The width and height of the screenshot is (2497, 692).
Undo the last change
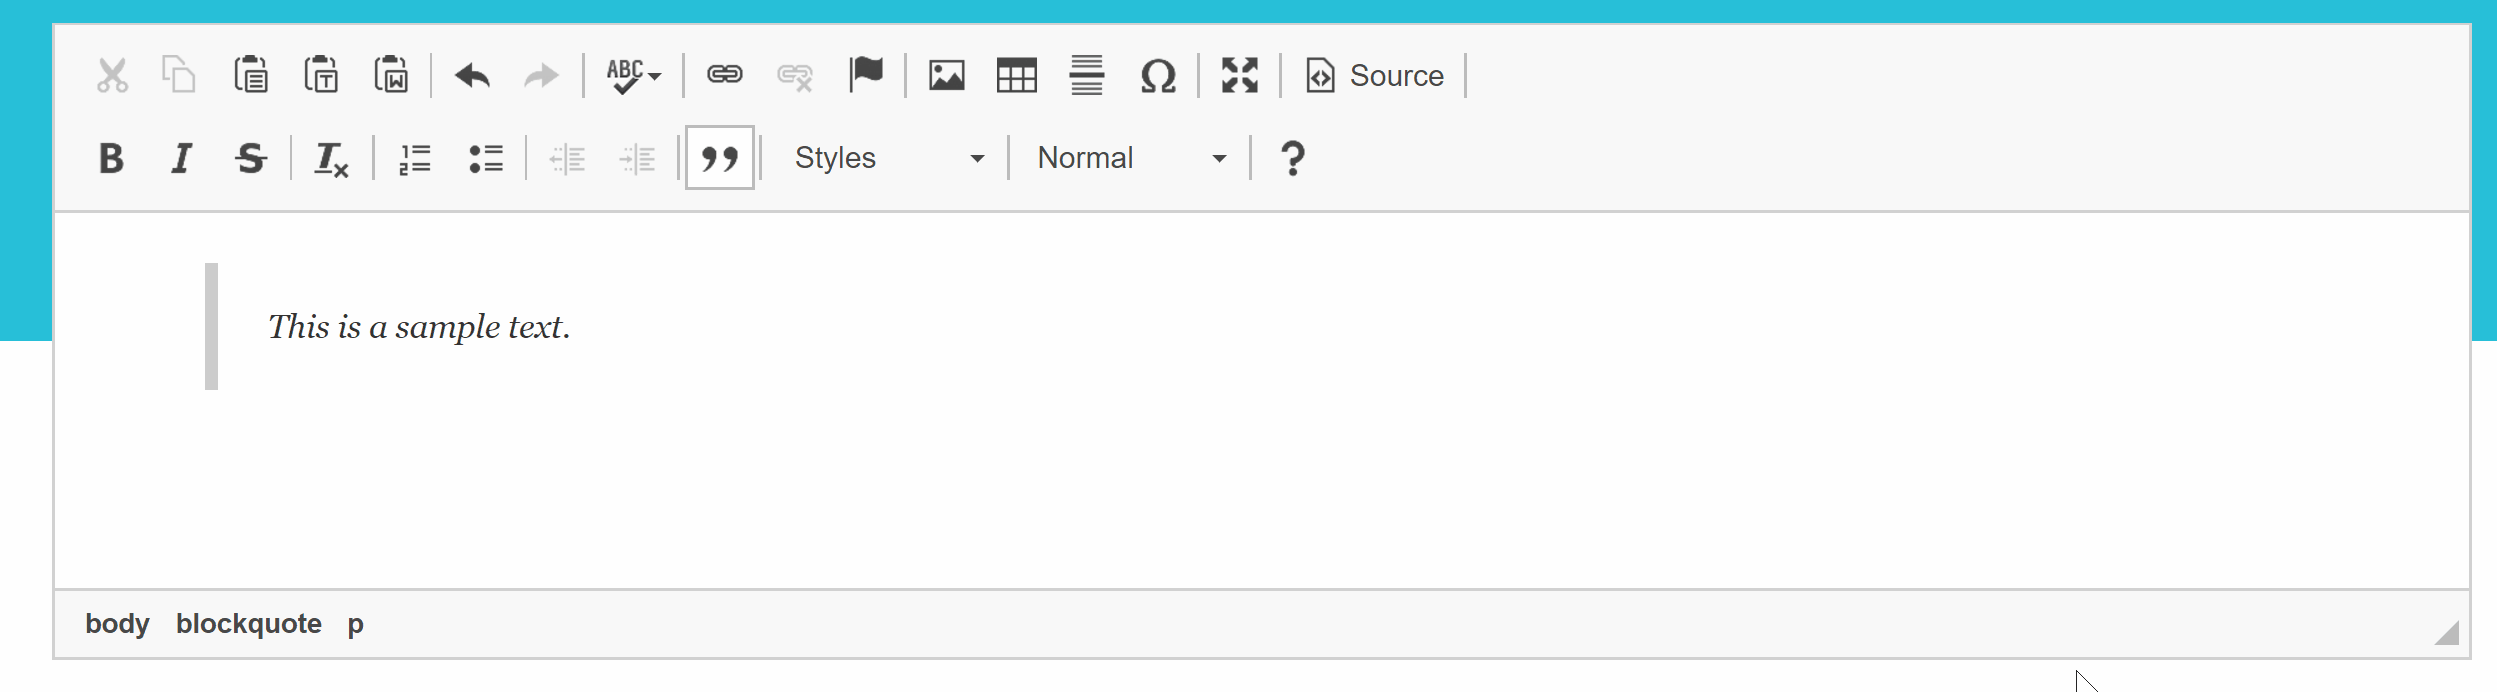pos(471,75)
